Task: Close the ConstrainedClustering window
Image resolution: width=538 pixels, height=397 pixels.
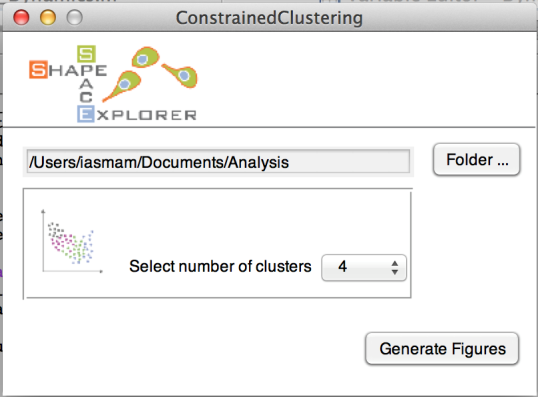Action: coord(21,17)
